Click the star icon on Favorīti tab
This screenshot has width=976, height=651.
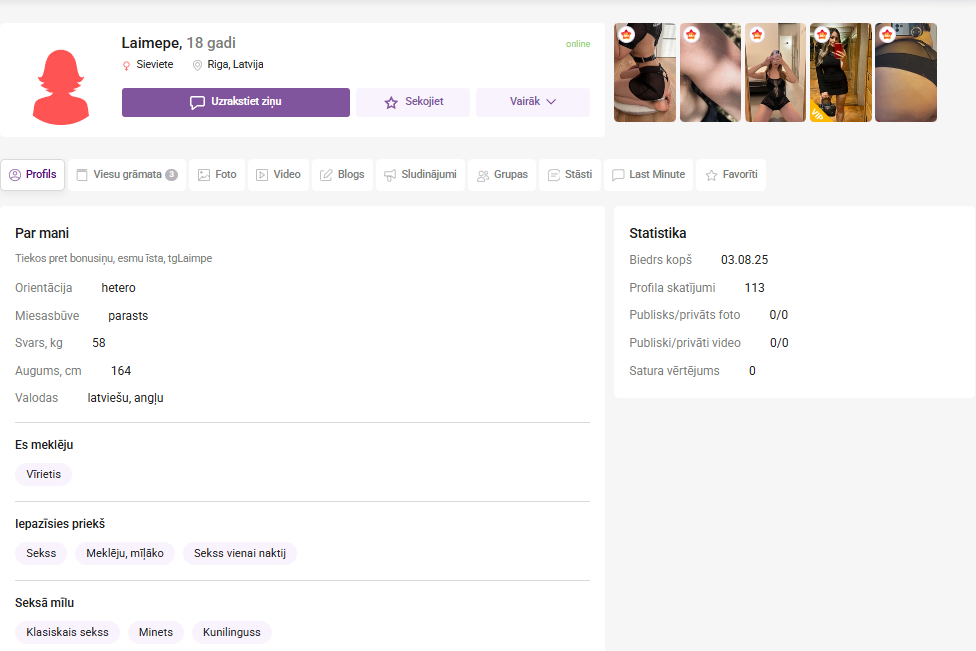[711, 176]
